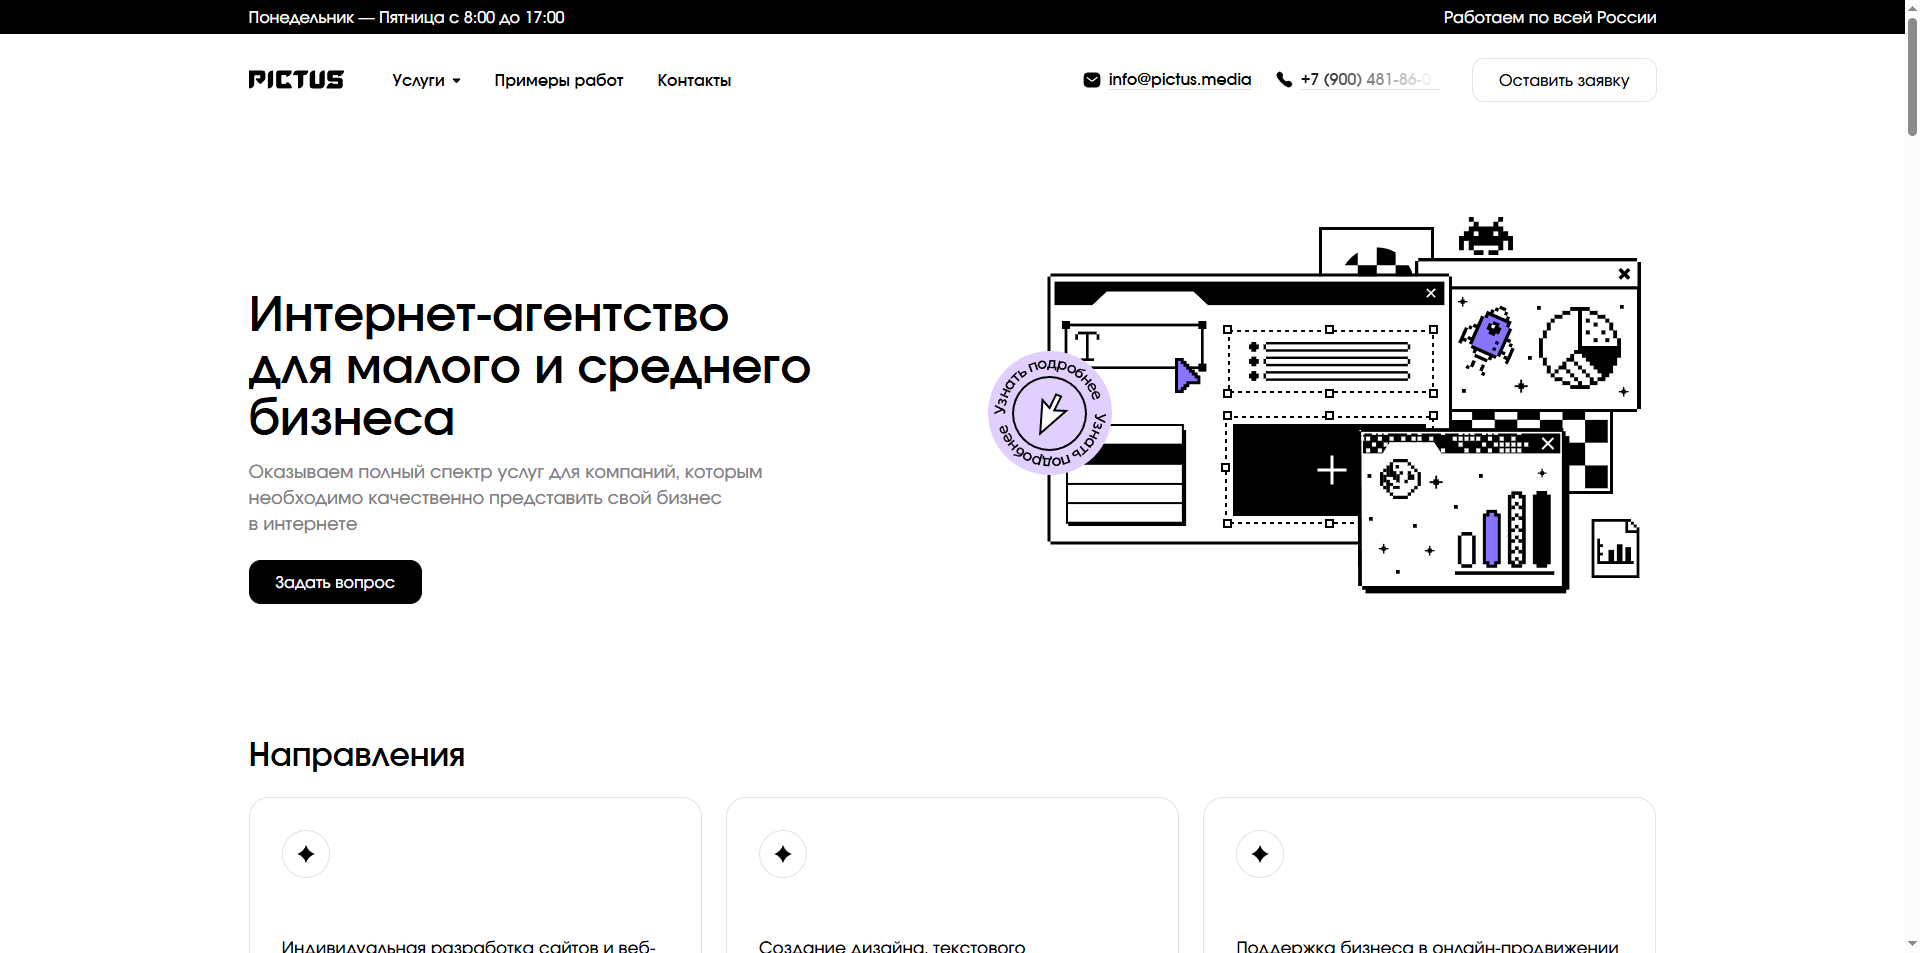This screenshot has height=953, width=1920.
Task: Click the arrow next to Услуги
Action: (x=457, y=81)
